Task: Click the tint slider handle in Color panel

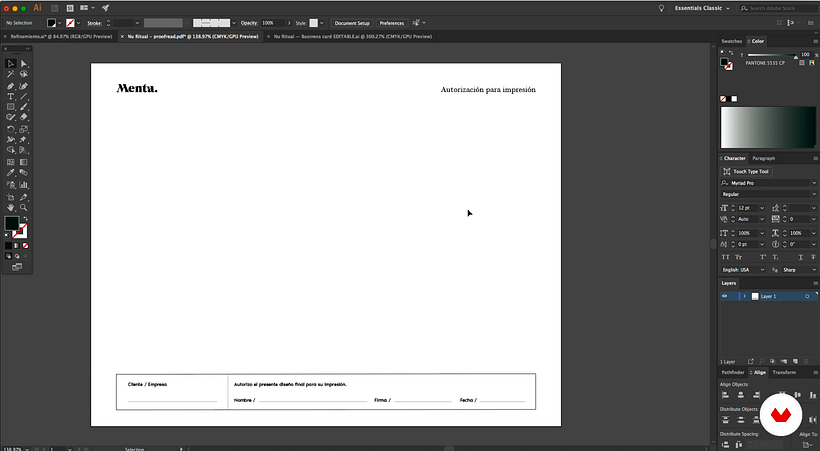Action: pos(796,57)
